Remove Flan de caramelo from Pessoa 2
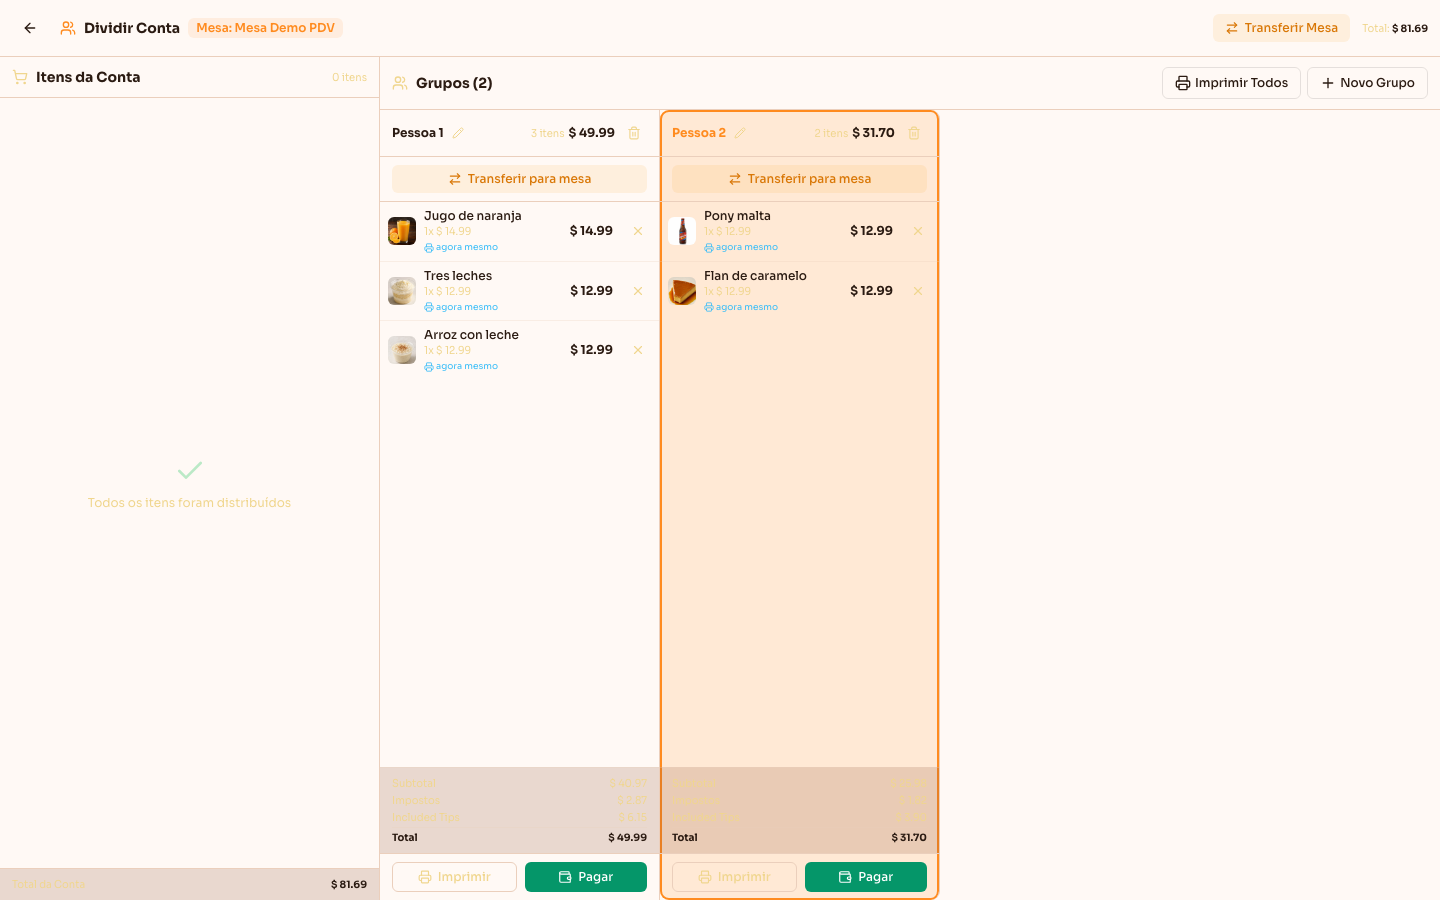This screenshot has width=1440, height=900. tap(918, 291)
